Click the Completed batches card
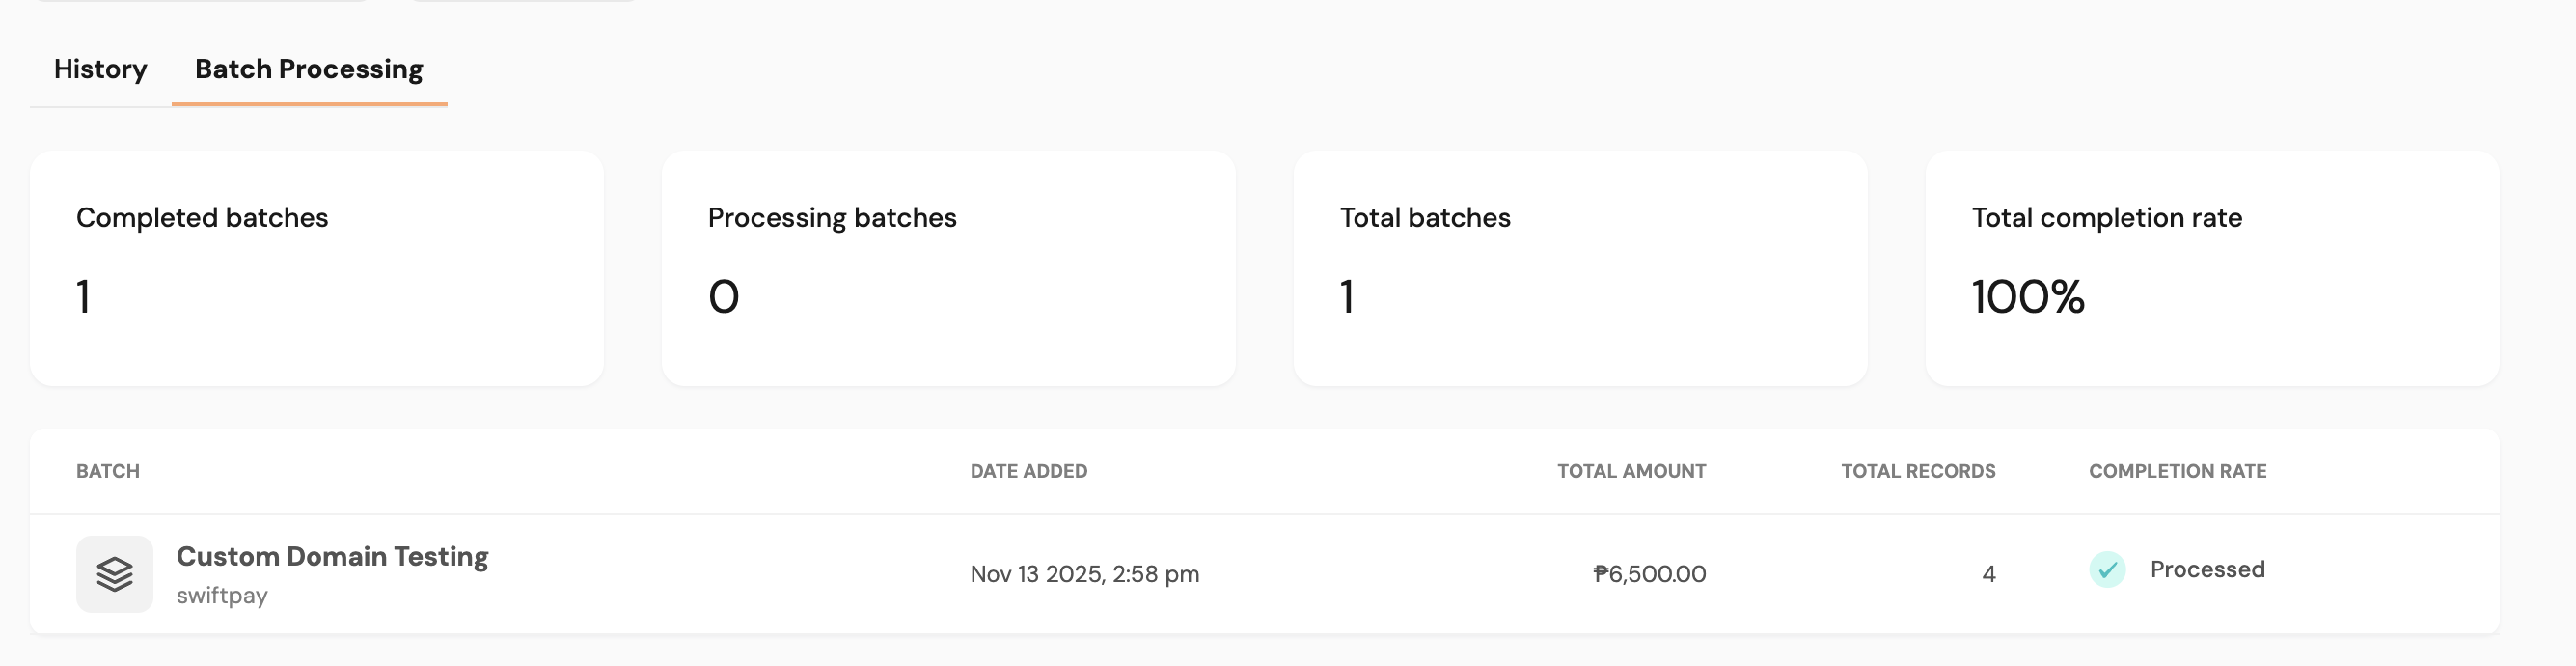The width and height of the screenshot is (2576, 666). click(x=316, y=268)
